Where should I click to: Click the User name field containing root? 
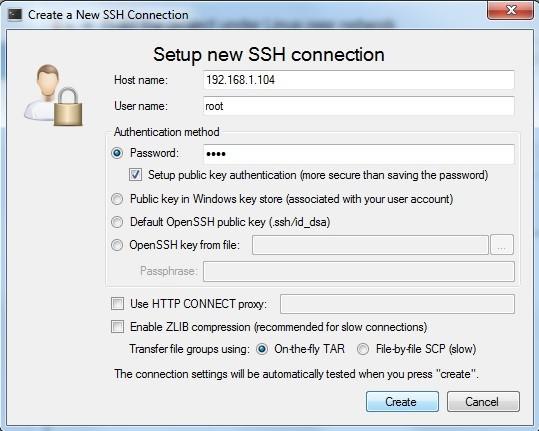359,106
